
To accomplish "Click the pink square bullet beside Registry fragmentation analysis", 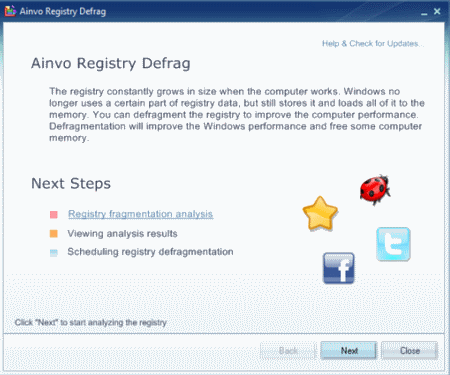I will 54,214.
